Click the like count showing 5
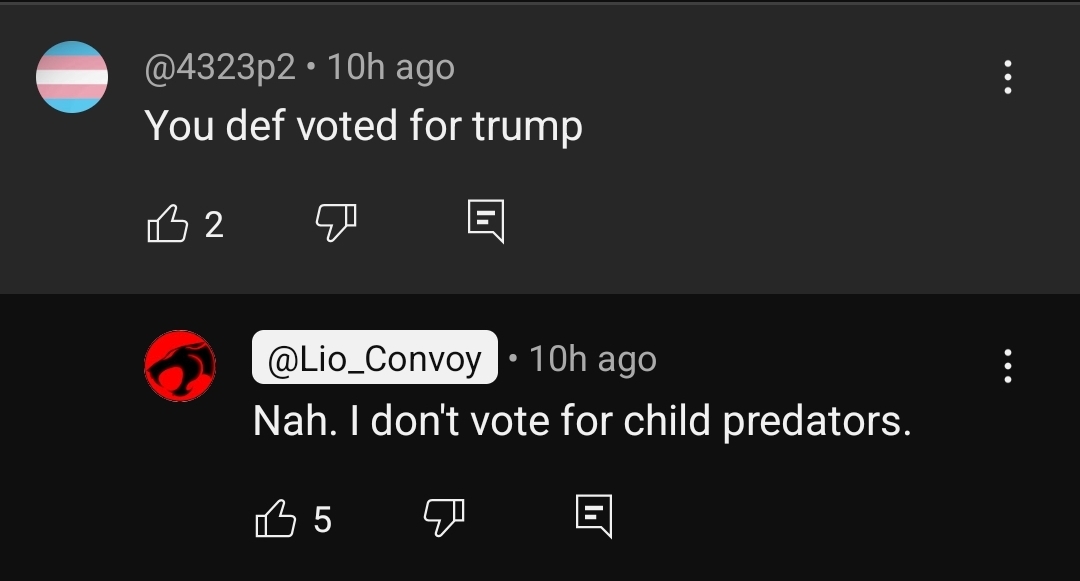The height and width of the screenshot is (581, 1080). tap(322, 519)
